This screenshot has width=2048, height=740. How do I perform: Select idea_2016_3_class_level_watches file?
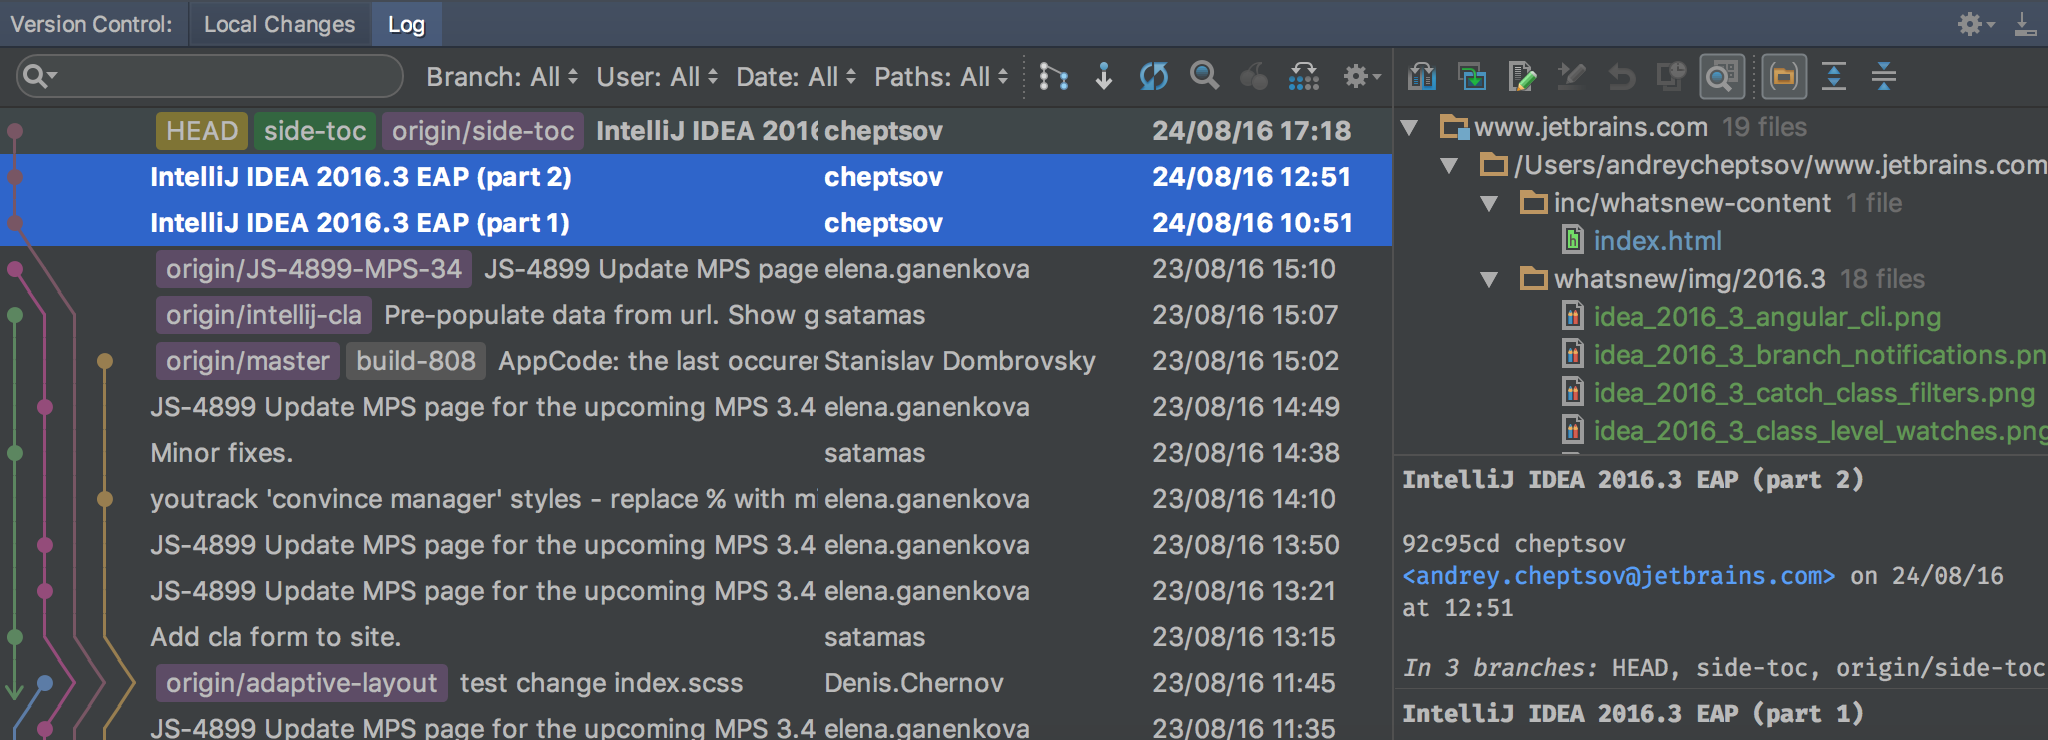tap(1820, 431)
